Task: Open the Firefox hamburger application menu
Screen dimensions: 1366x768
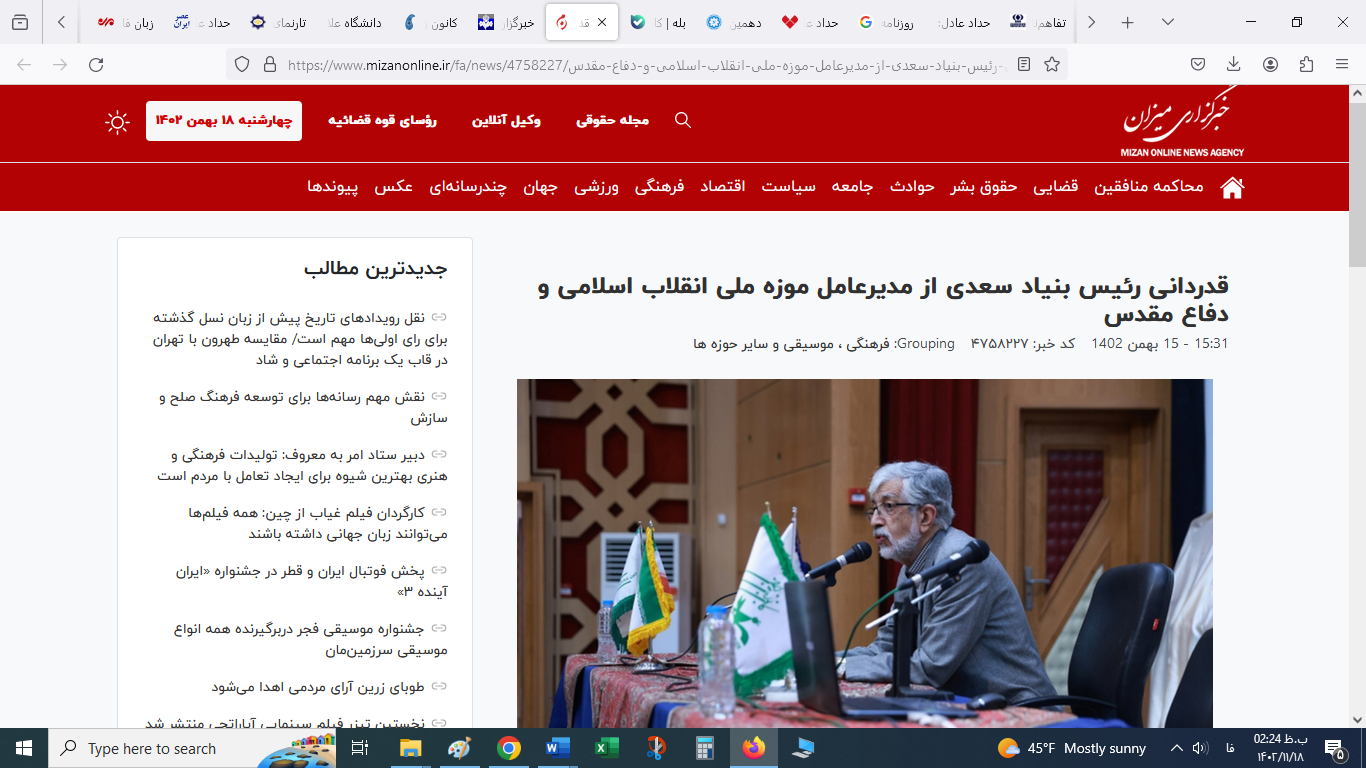Action: (1342, 64)
